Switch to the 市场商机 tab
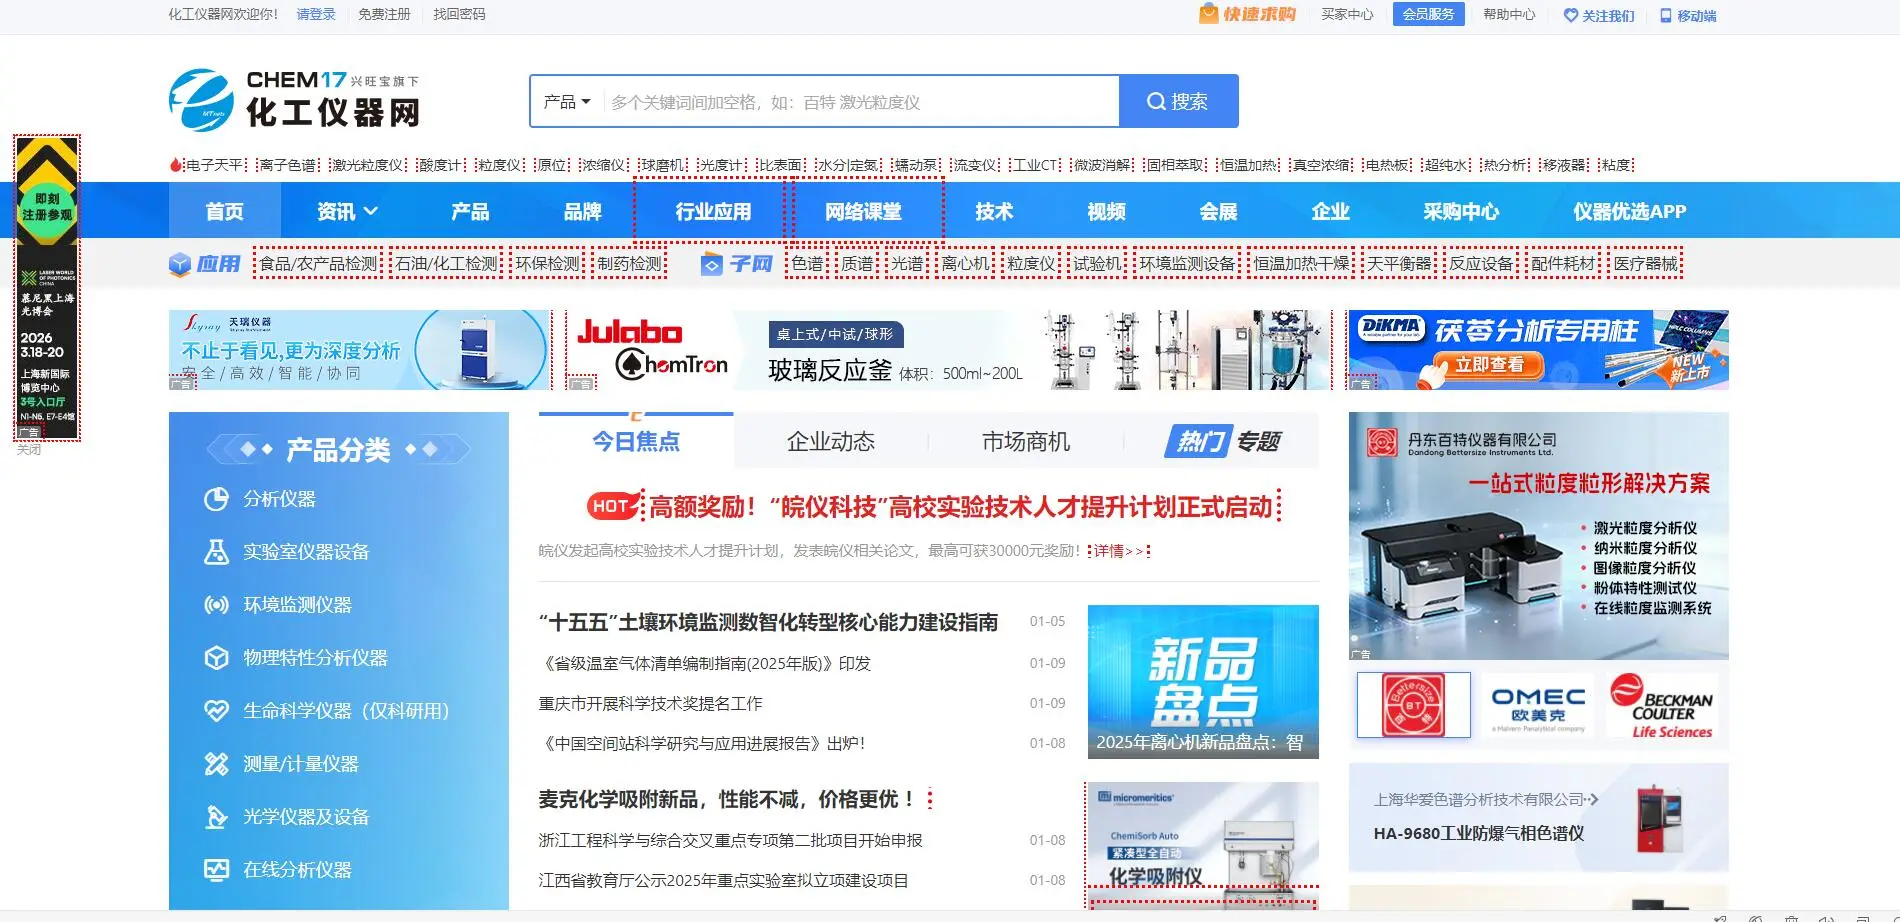This screenshot has width=1900, height=922. (x=1025, y=440)
